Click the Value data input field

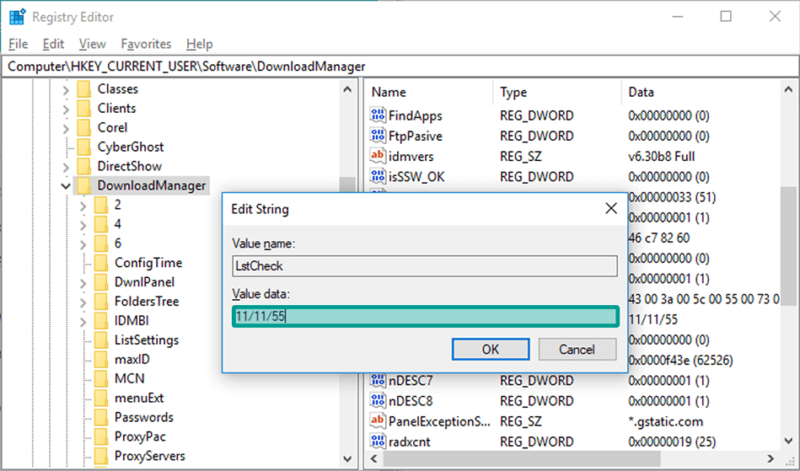pos(425,316)
